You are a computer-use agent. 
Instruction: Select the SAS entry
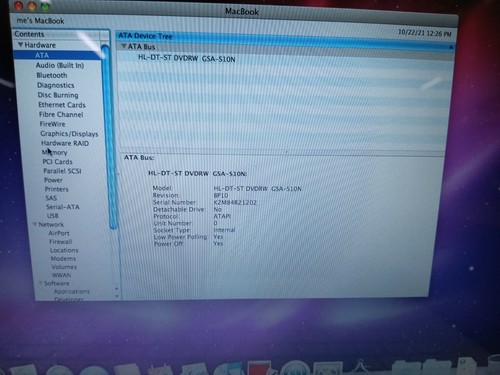click(51, 198)
